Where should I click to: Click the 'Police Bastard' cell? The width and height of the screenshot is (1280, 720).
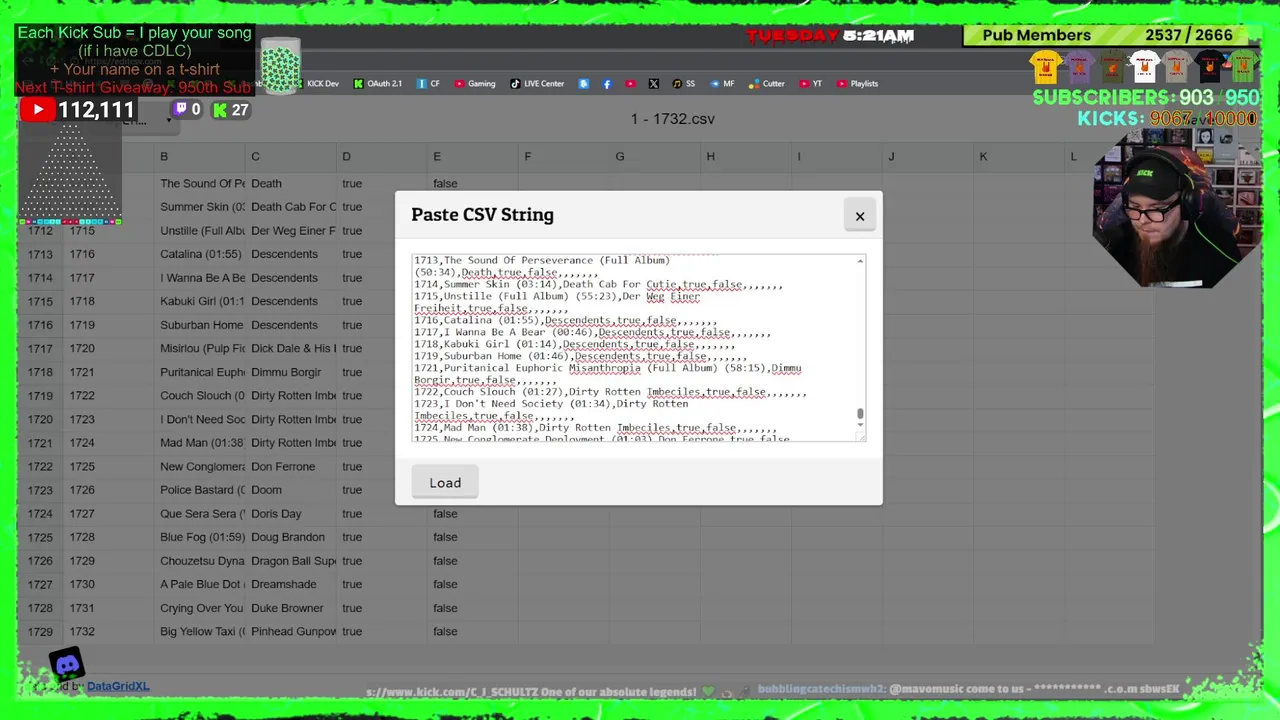(x=200, y=490)
